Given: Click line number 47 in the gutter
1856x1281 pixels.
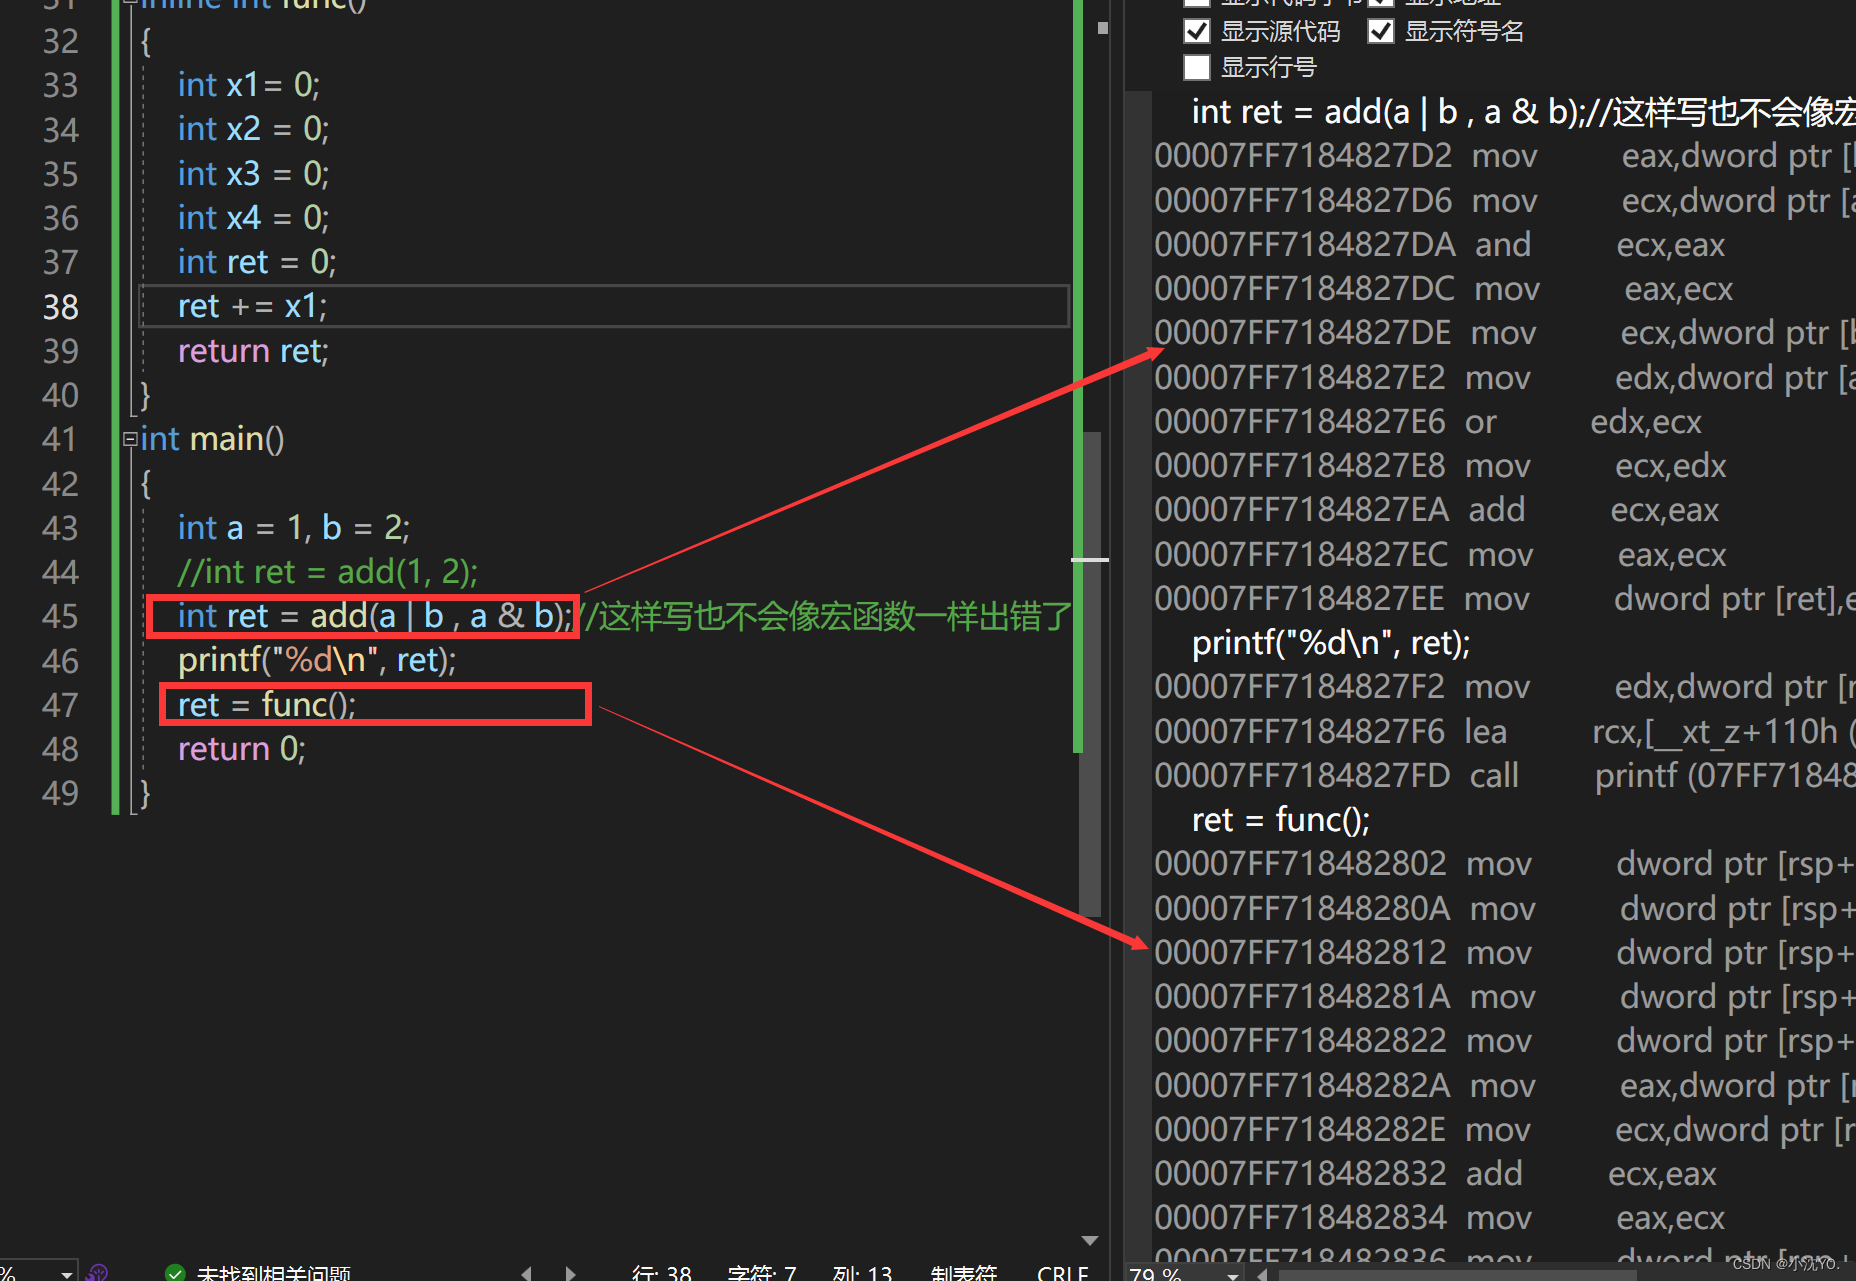Looking at the screenshot, I should point(60,705).
